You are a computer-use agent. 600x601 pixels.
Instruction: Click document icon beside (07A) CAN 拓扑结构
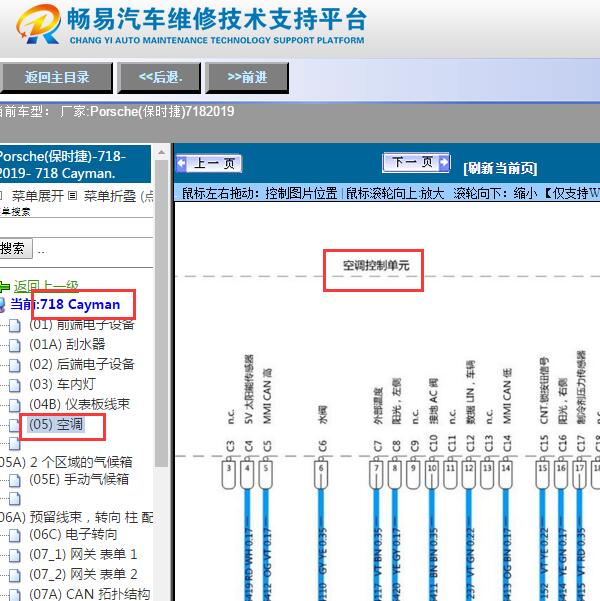tap(15, 594)
